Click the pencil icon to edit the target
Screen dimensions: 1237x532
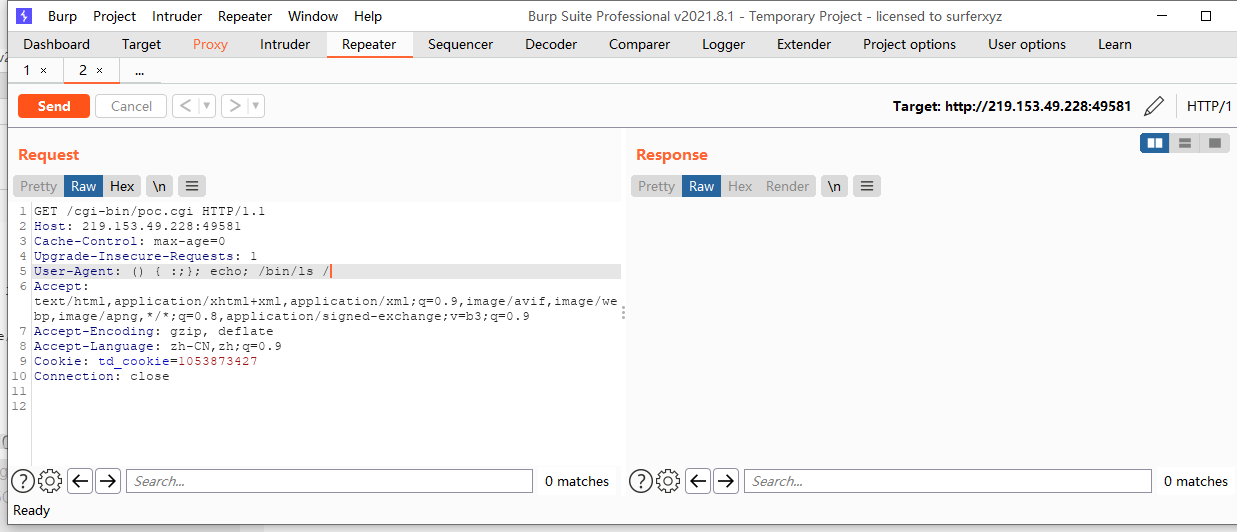[x=1154, y=106]
